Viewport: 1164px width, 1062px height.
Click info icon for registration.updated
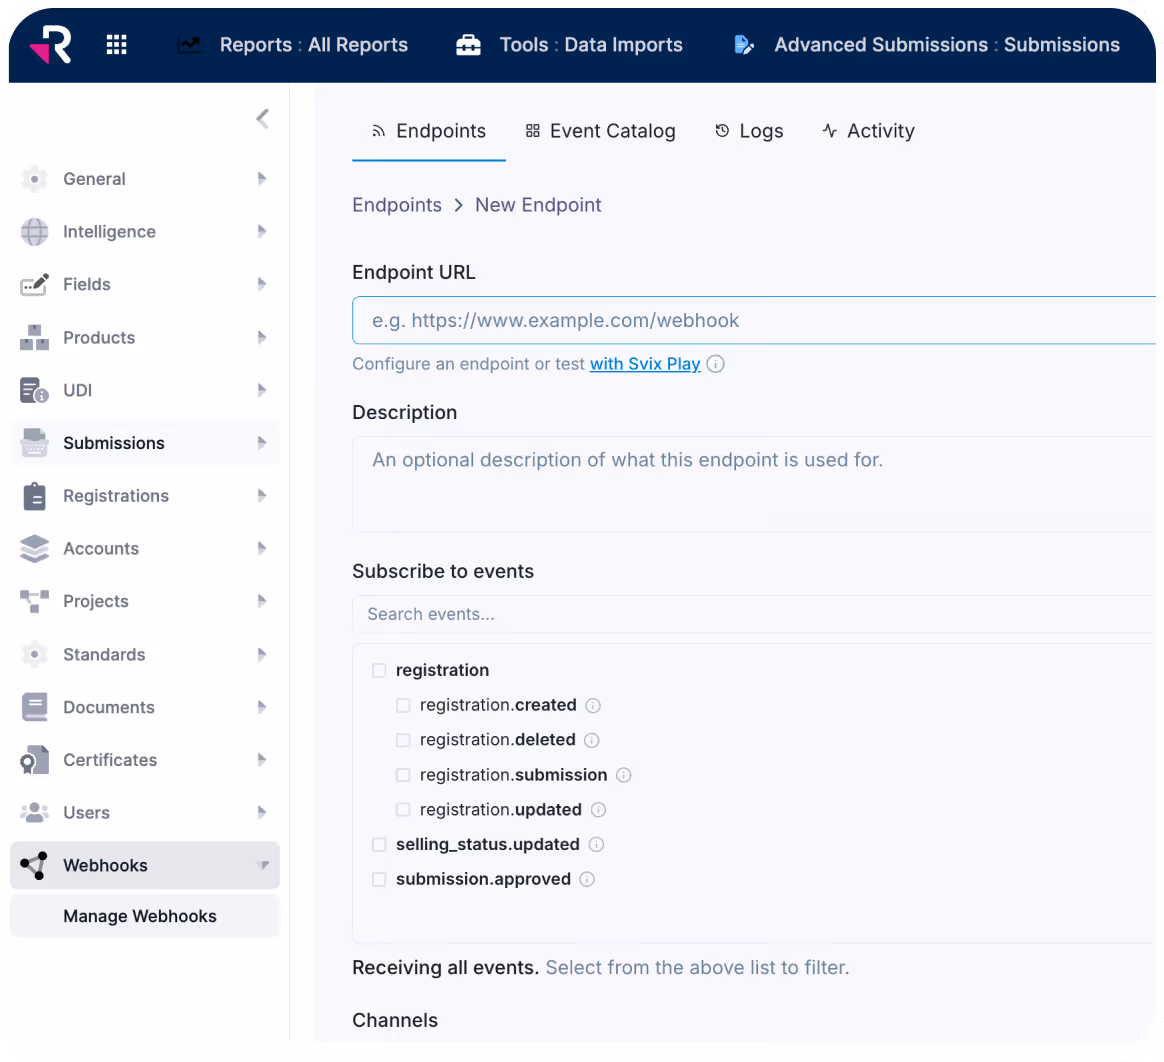coord(598,810)
